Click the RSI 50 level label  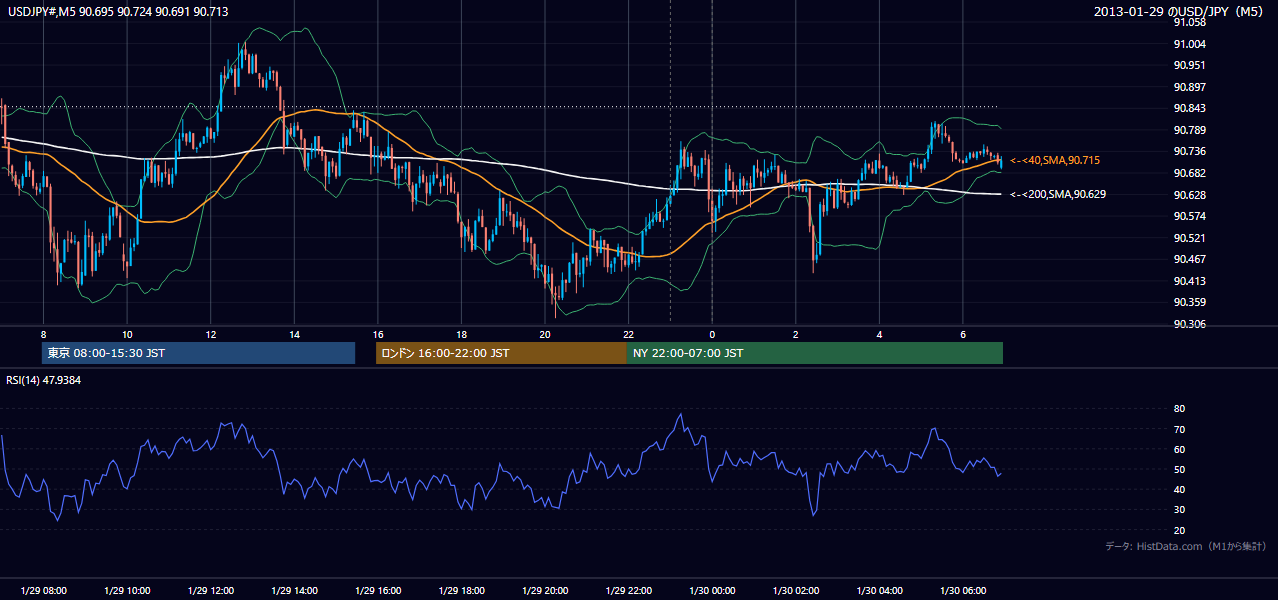point(1179,469)
